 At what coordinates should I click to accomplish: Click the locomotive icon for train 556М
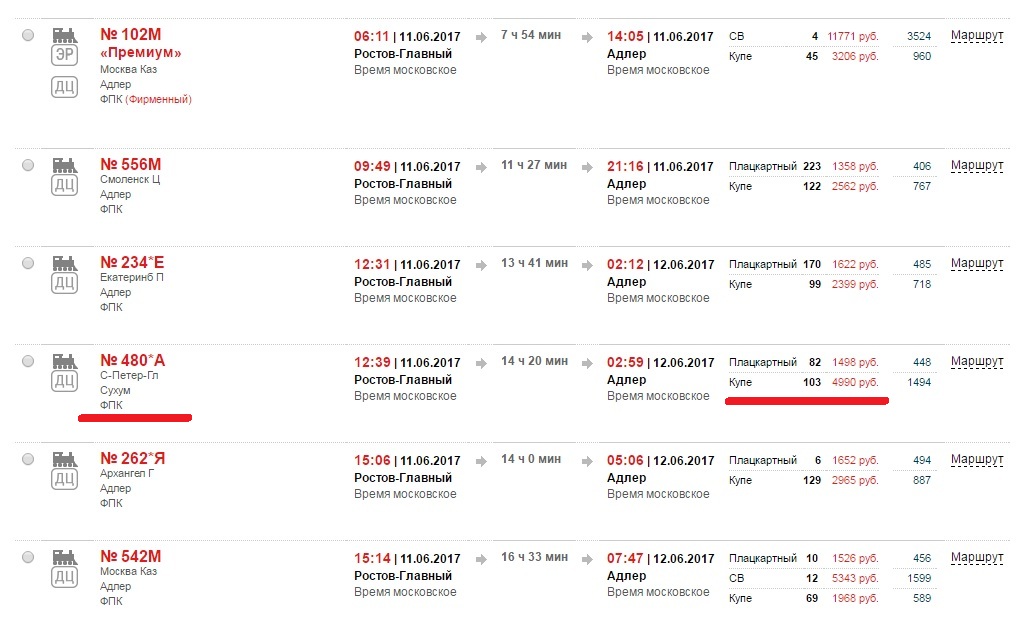(x=64, y=164)
